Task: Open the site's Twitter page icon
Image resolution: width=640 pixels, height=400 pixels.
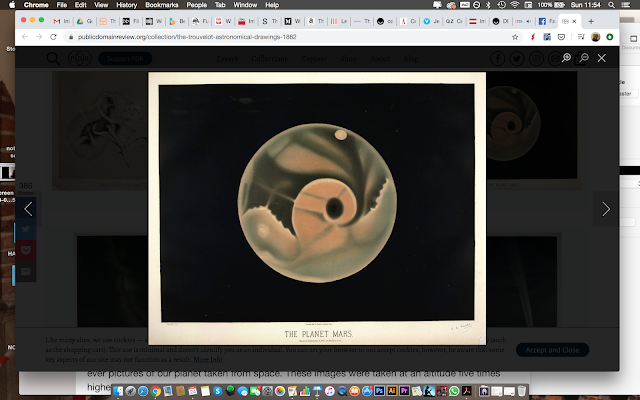Action: point(517,59)
